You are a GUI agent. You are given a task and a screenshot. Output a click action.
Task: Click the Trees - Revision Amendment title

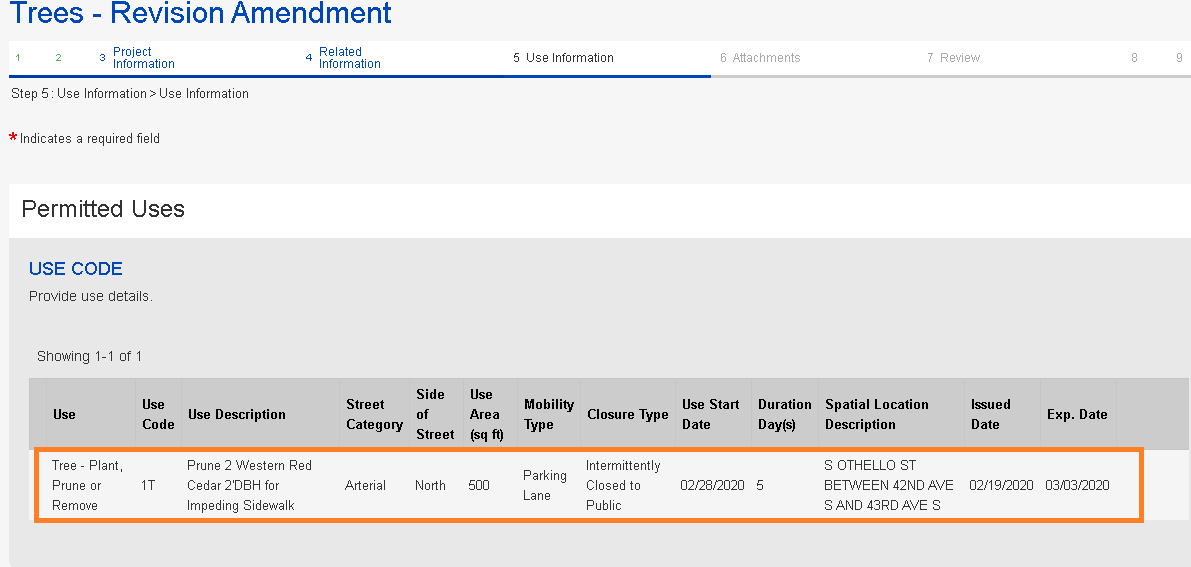pyautogui.click(x=200, y=14)
